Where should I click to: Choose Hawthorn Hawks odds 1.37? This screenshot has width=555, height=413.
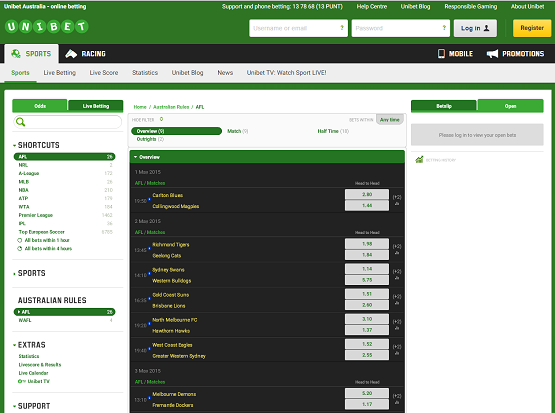point(367,330)
